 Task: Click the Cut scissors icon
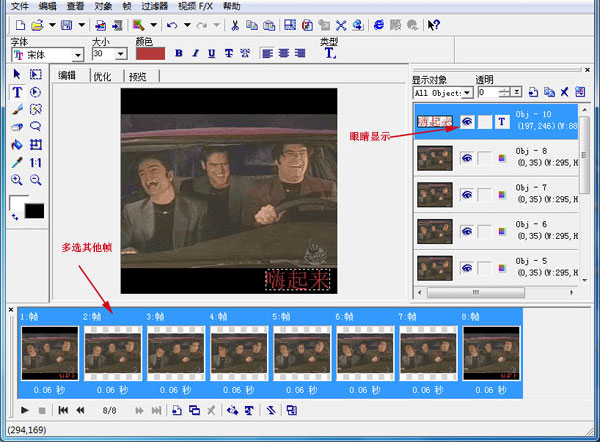click(x=235, y=25)
